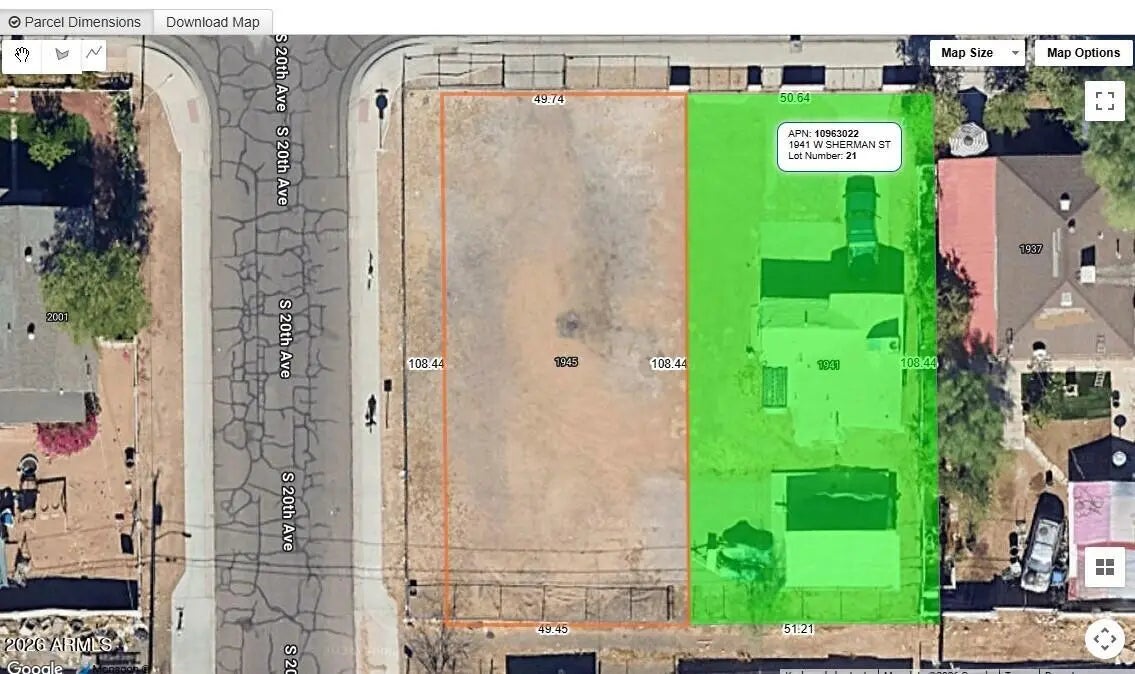Image resolution: width=1135 pixels, height=674 pixels.
Task: Click the 49.74 dimension label
Action: click(549, 99)
